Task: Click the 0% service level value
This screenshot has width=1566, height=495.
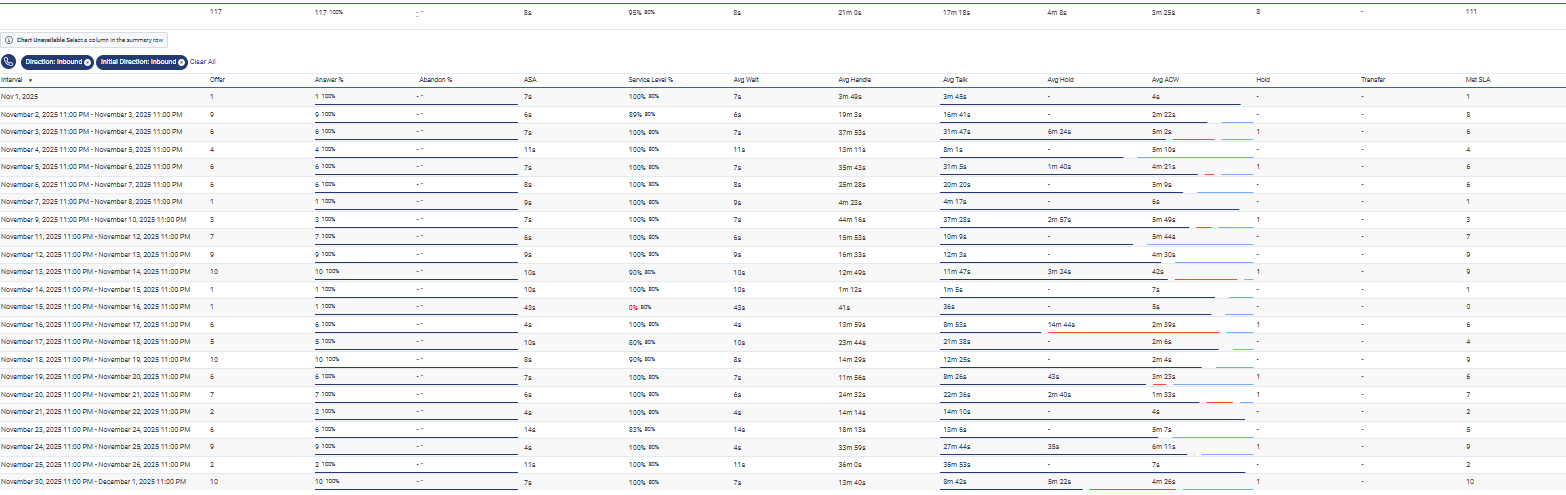Action: click(x=633, y=307)
